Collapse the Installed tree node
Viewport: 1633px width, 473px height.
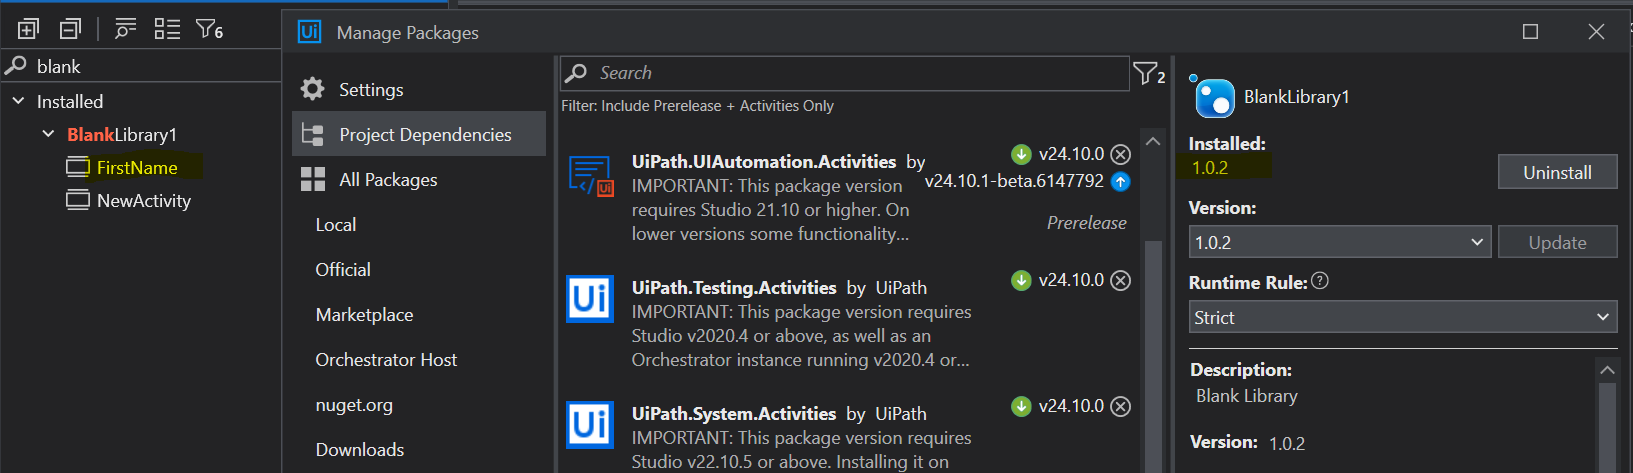tap(18, 101)
